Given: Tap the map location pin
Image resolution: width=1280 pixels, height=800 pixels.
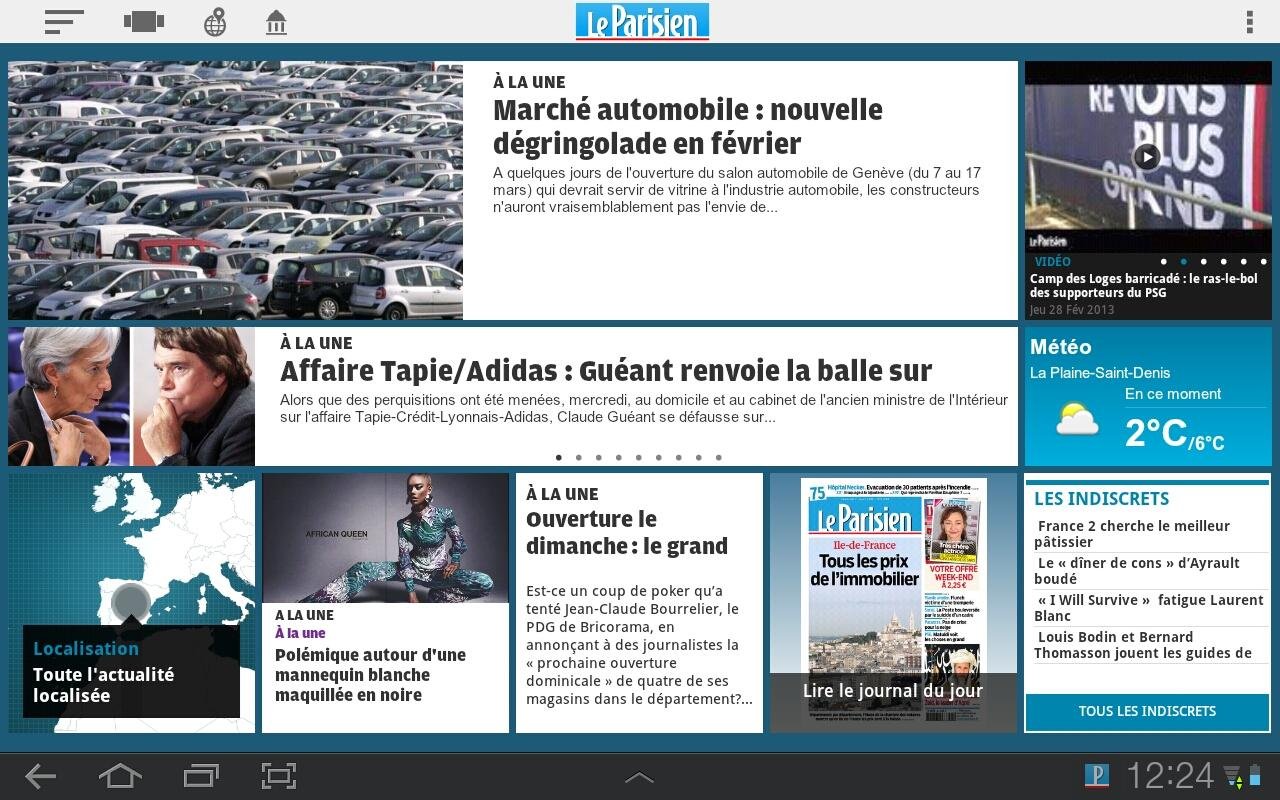Looking at the screenshot, I should tap(130, 603).
